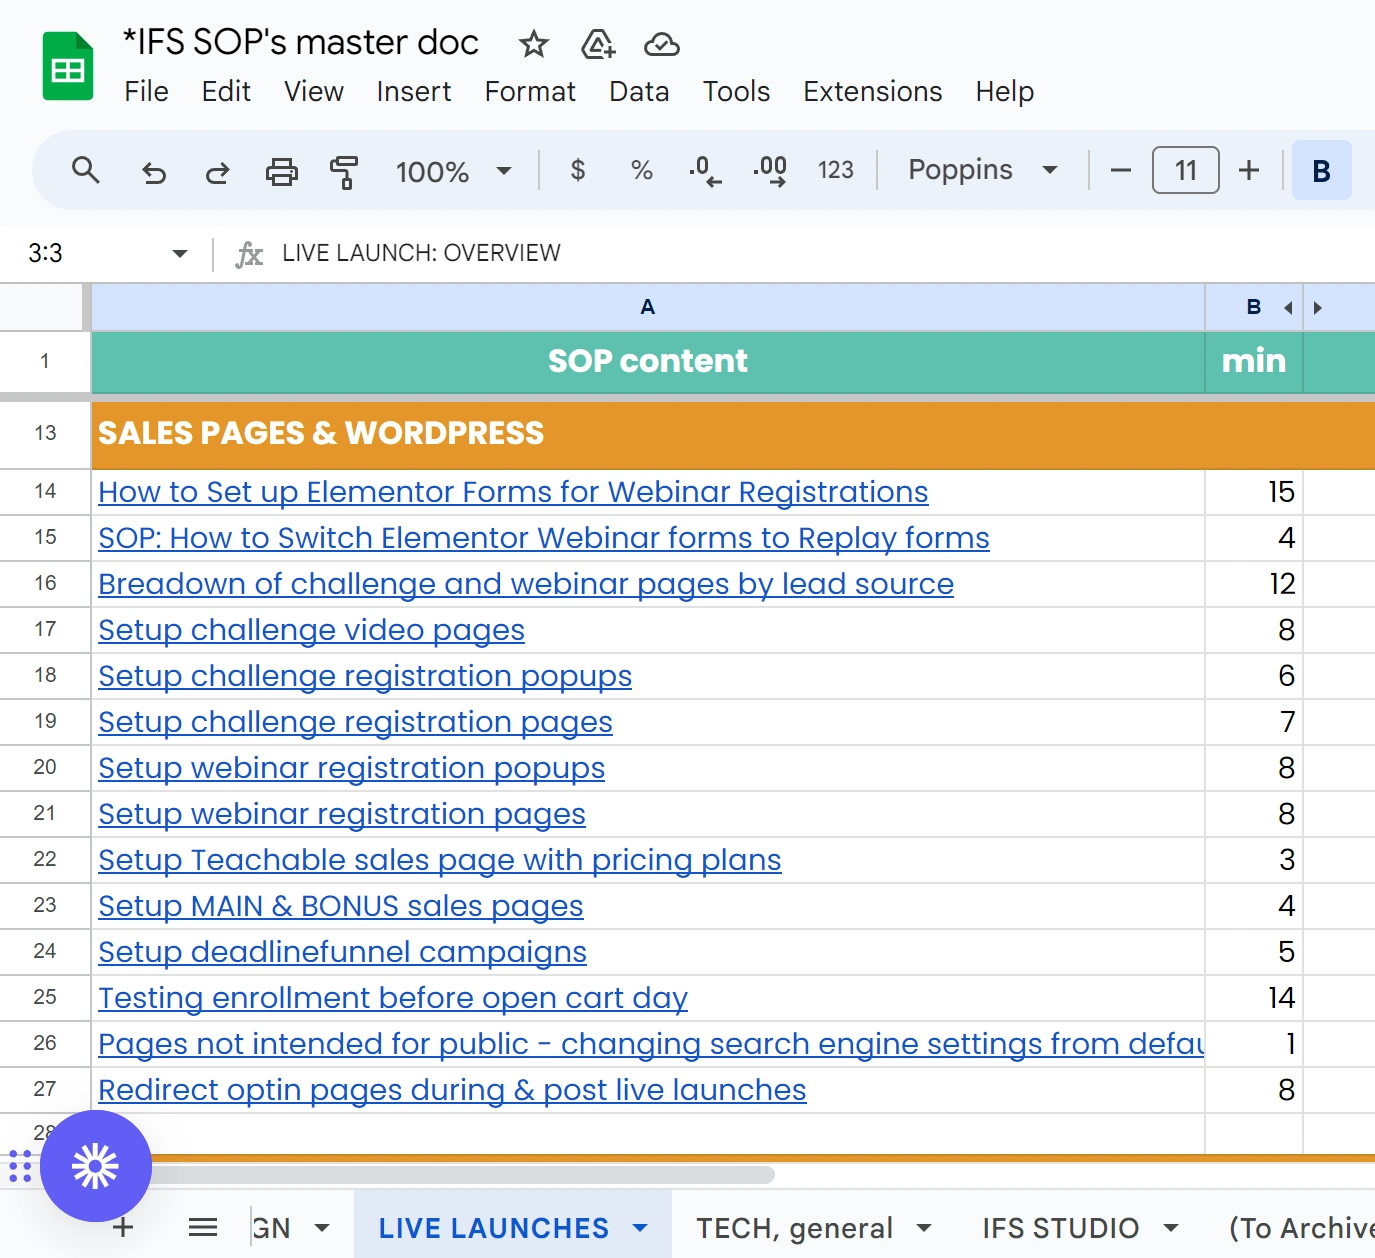Activate the paint format tool
This screenshot has height=1258, width=1375.
tap(344, 172)
